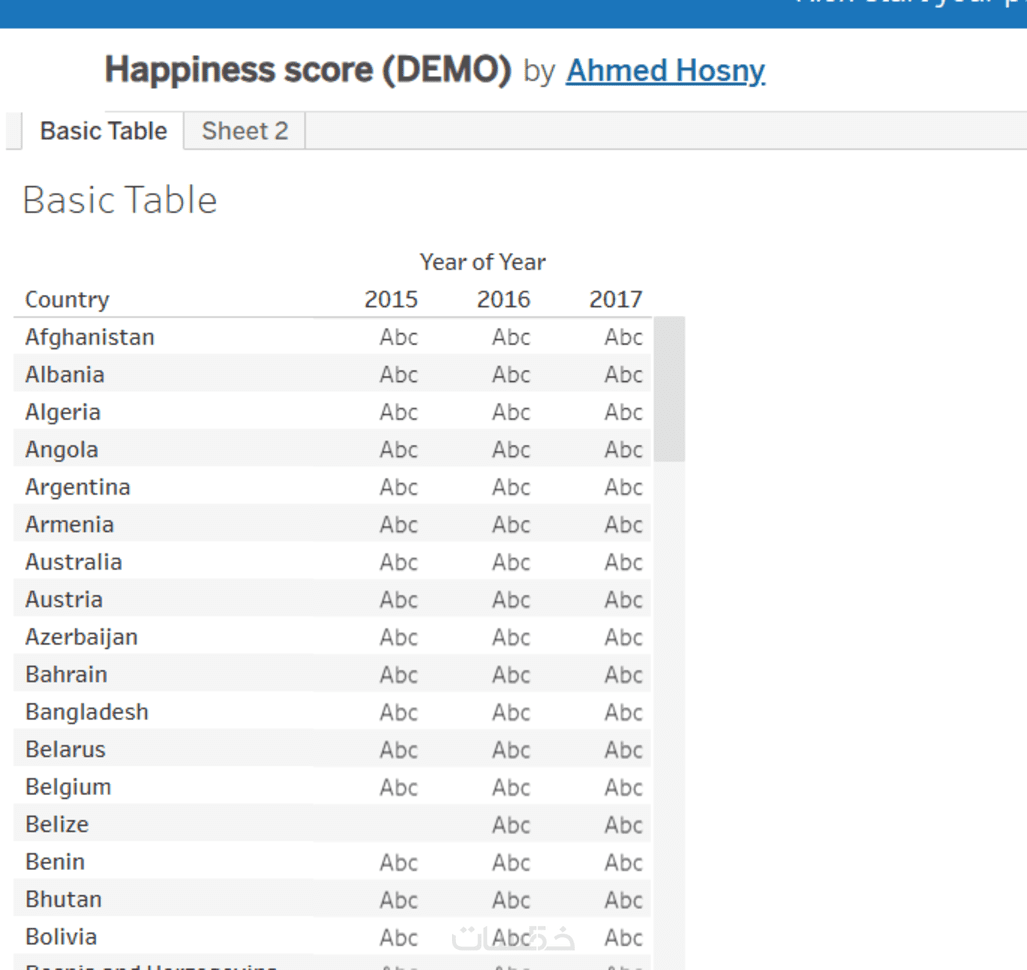Screen dimensions: 1027x970
Task: Click the Bahrain row label
Action: tap(66, 675)
